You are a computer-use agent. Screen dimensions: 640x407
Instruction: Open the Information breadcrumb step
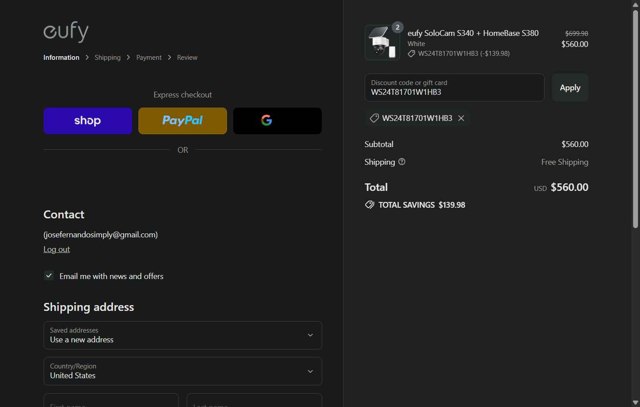61,58
